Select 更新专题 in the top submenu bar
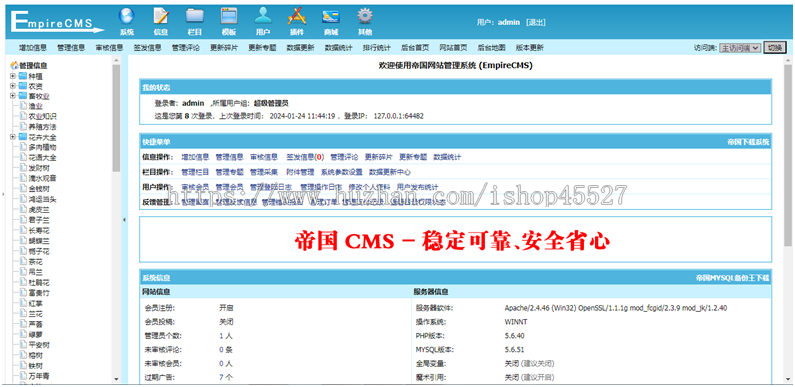 coord(262,48)
